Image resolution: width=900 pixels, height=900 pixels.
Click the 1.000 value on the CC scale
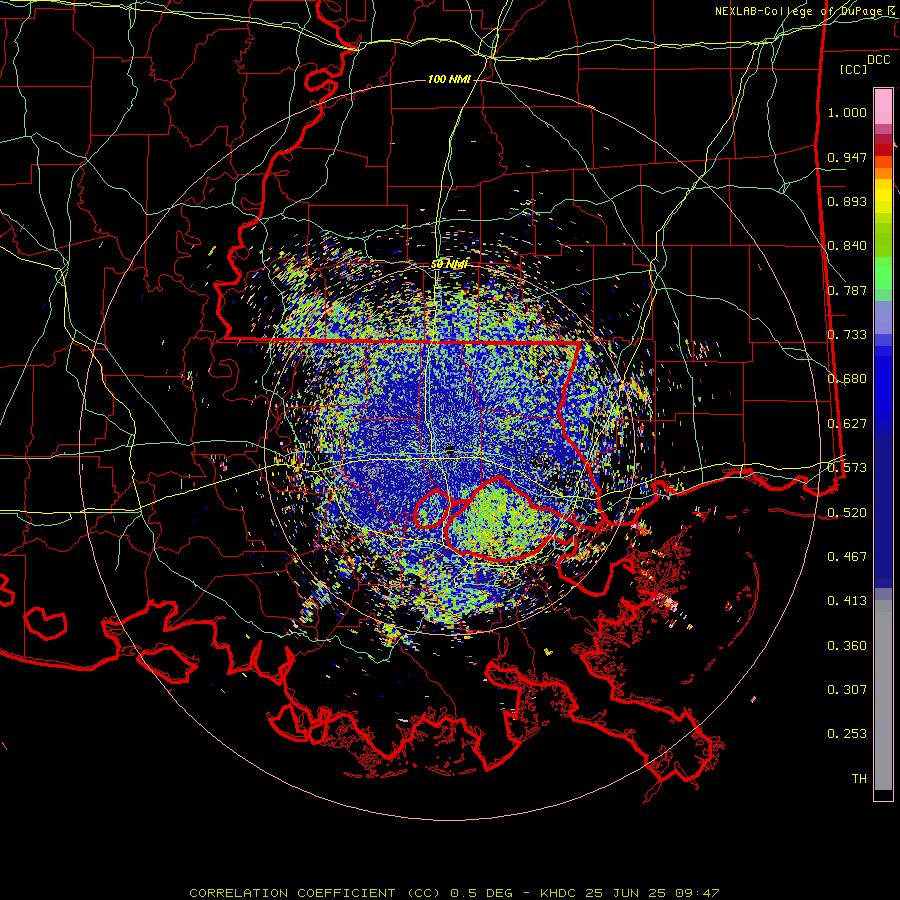[x=847, y=112]
